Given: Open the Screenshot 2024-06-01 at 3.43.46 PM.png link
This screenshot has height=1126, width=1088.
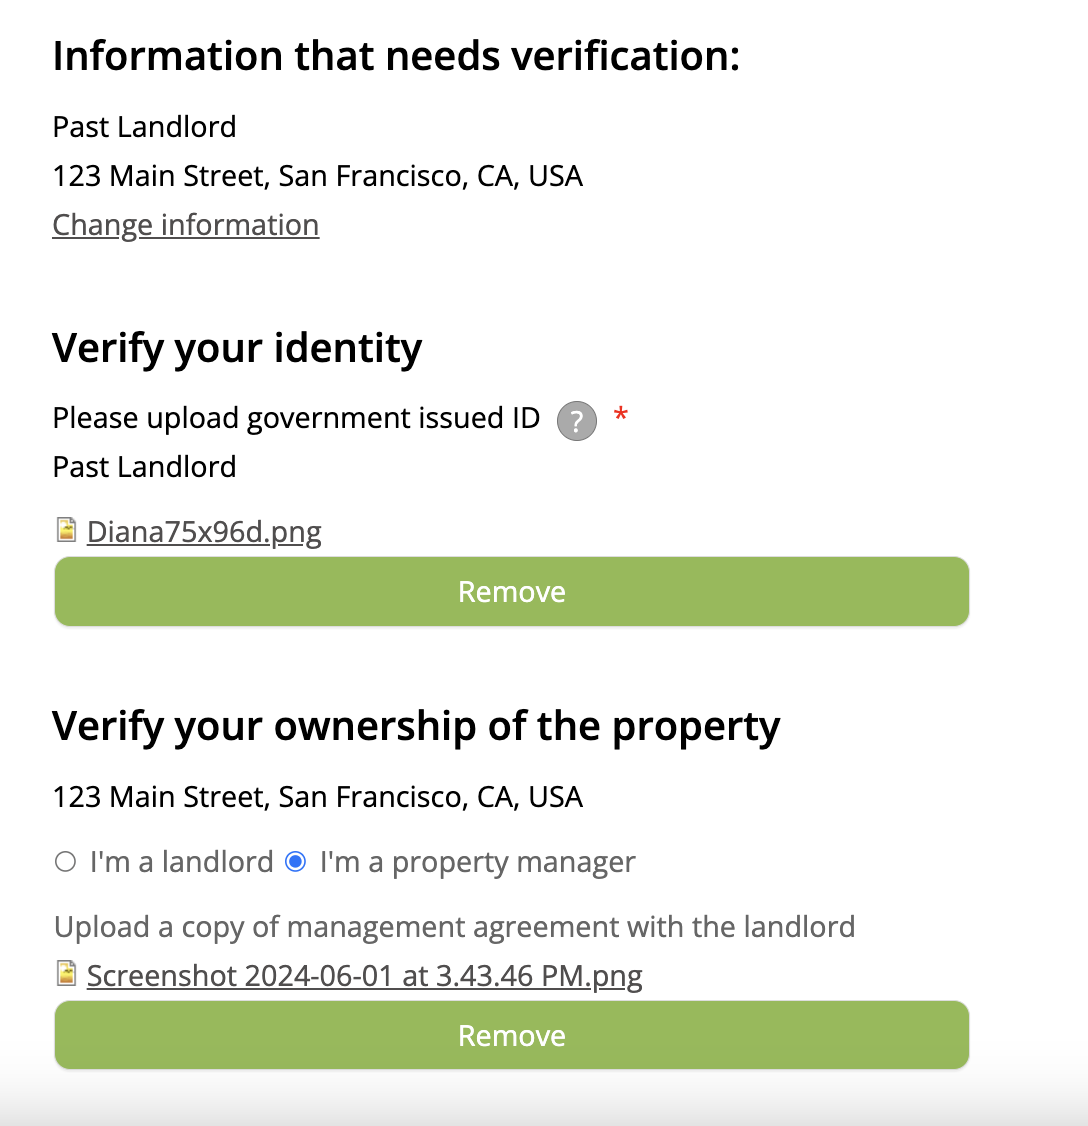Looking at the screenshot, I should 364,976.
